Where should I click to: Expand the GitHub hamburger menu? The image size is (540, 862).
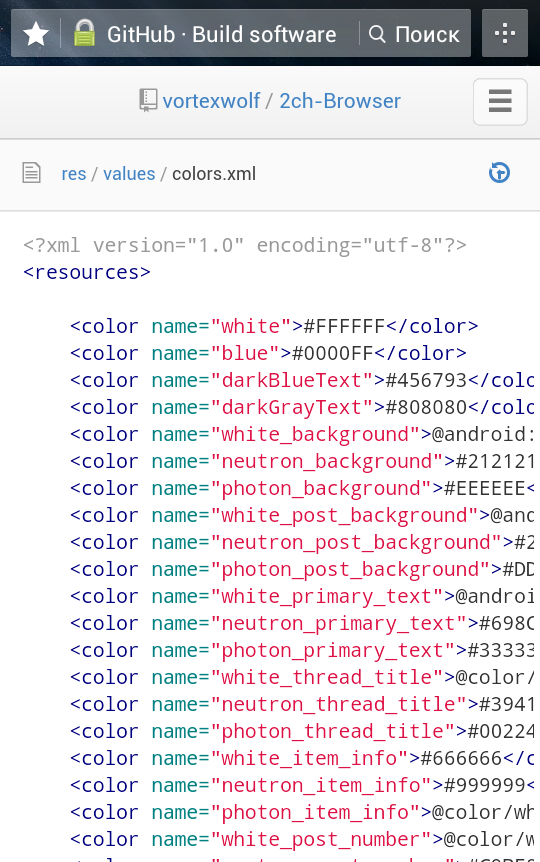500,102
